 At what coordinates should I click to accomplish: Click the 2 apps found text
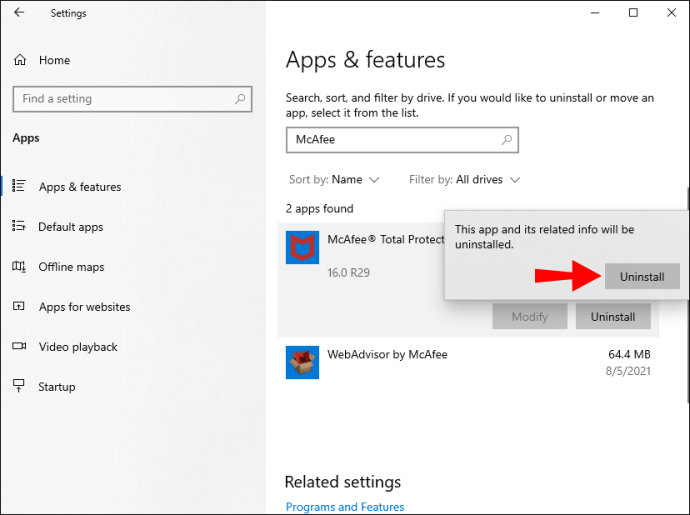coord(319,209)
